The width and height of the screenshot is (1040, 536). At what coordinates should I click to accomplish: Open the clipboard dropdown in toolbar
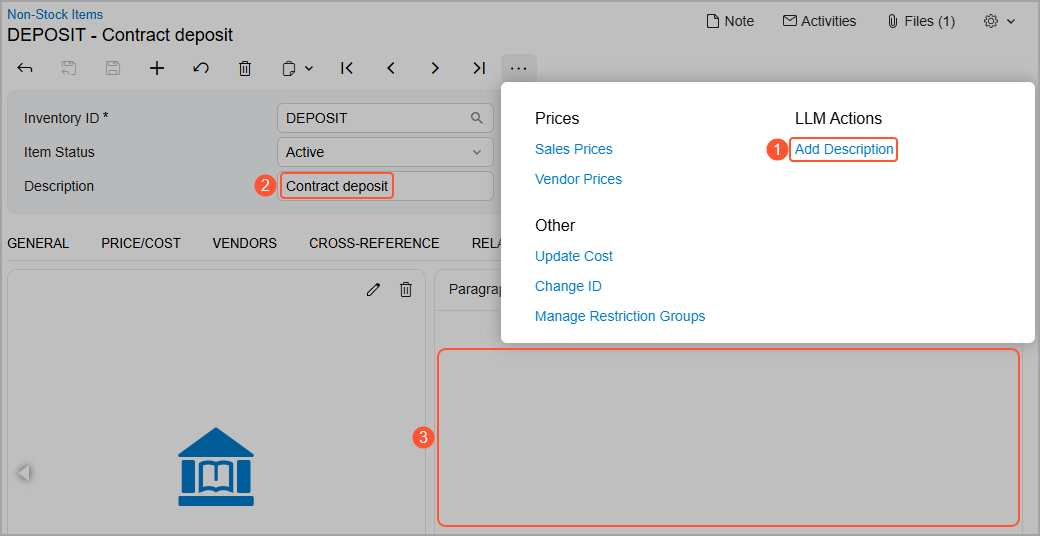pos(297,68)
